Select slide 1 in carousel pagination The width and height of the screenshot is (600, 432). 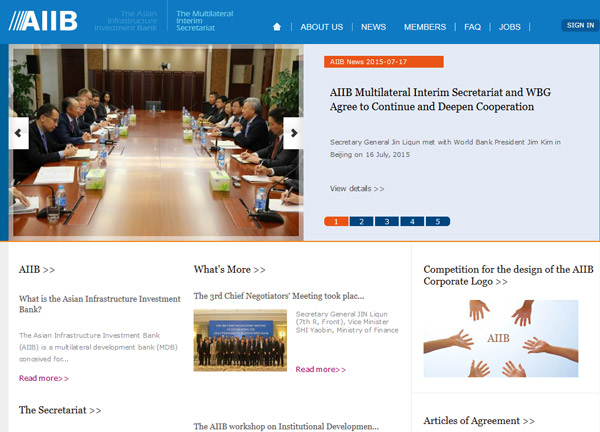coord(335,221)
